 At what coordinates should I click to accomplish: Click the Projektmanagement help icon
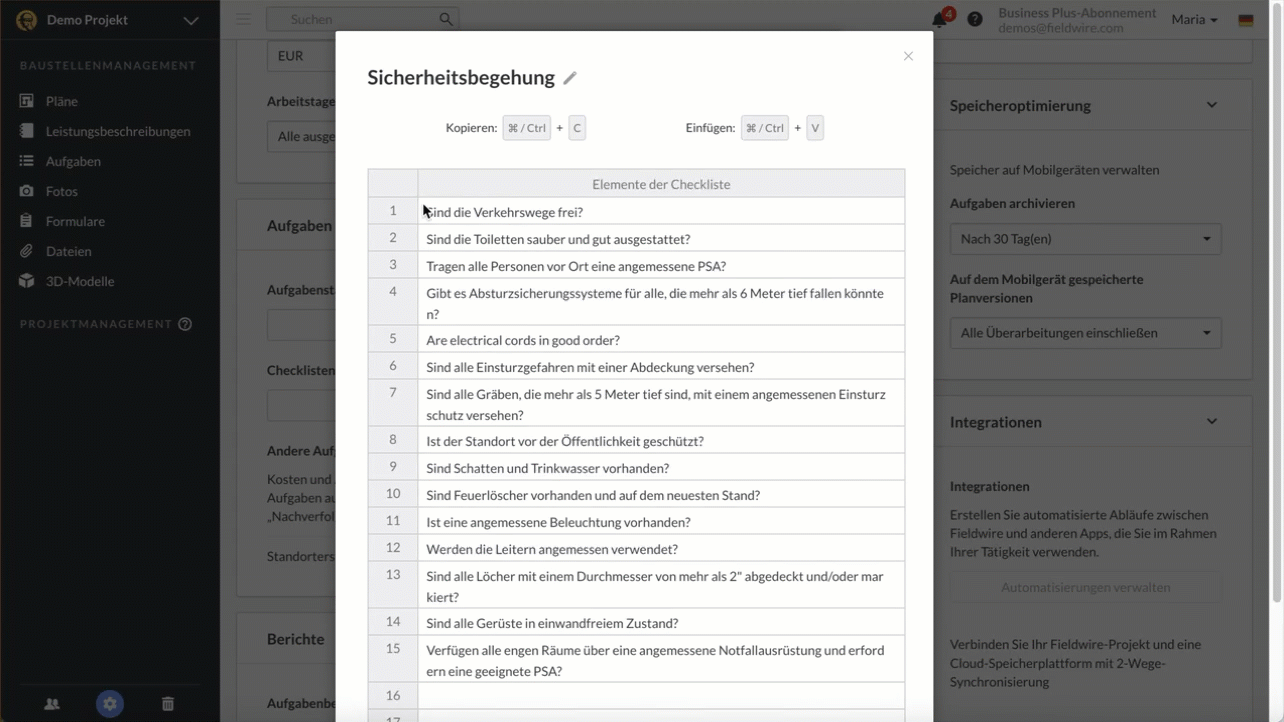185,324
